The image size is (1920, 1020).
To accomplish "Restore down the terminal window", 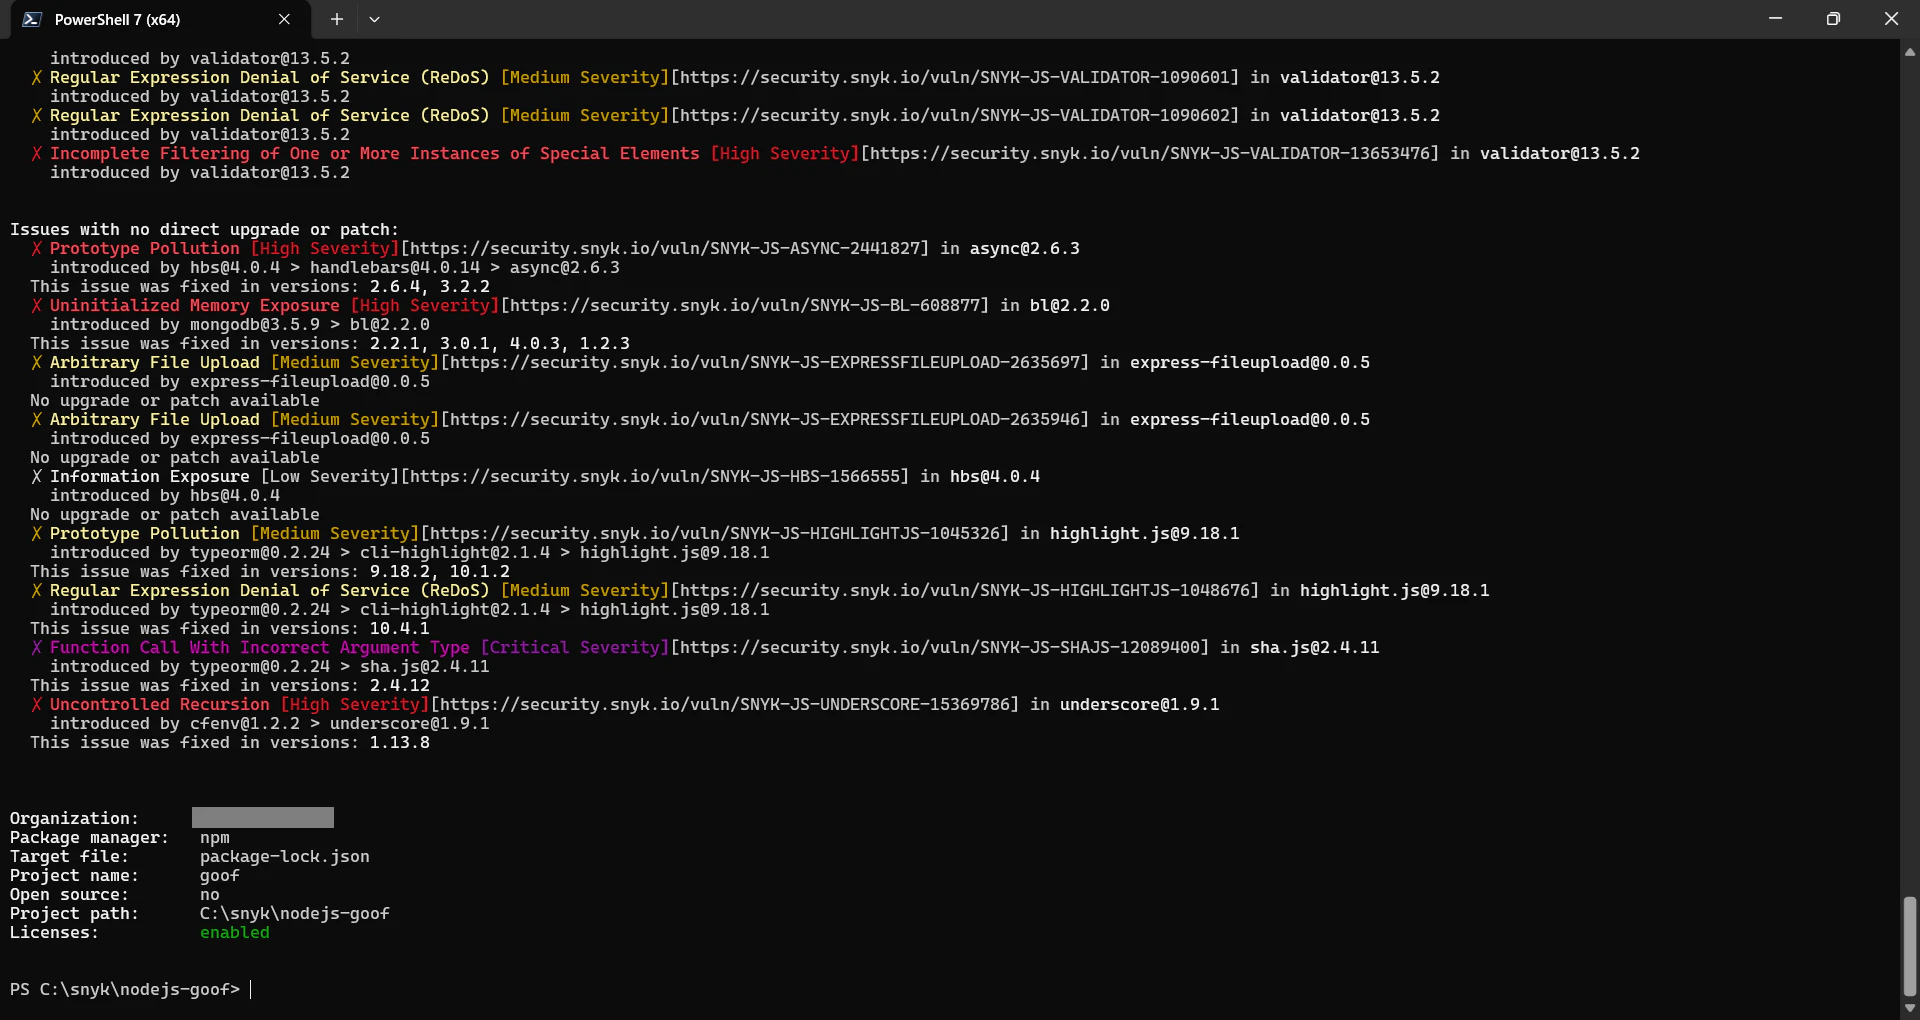I will pyautogui.click(x=1833, y=19).
